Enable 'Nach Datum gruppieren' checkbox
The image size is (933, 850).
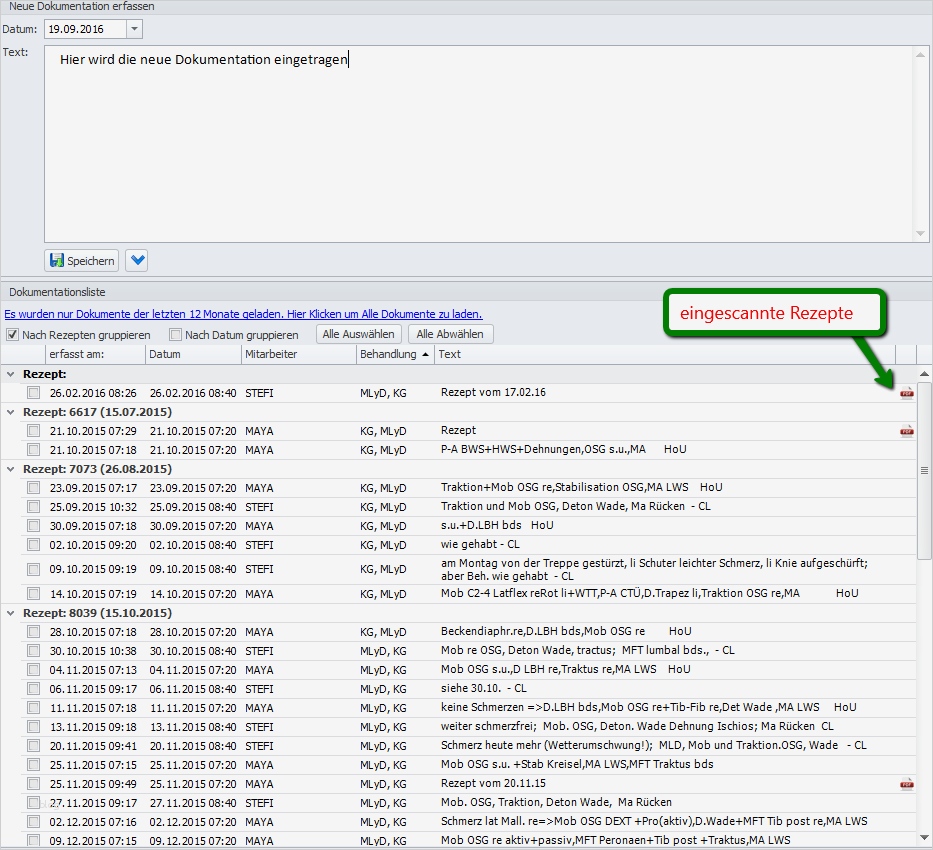click(x=176, y=335)
